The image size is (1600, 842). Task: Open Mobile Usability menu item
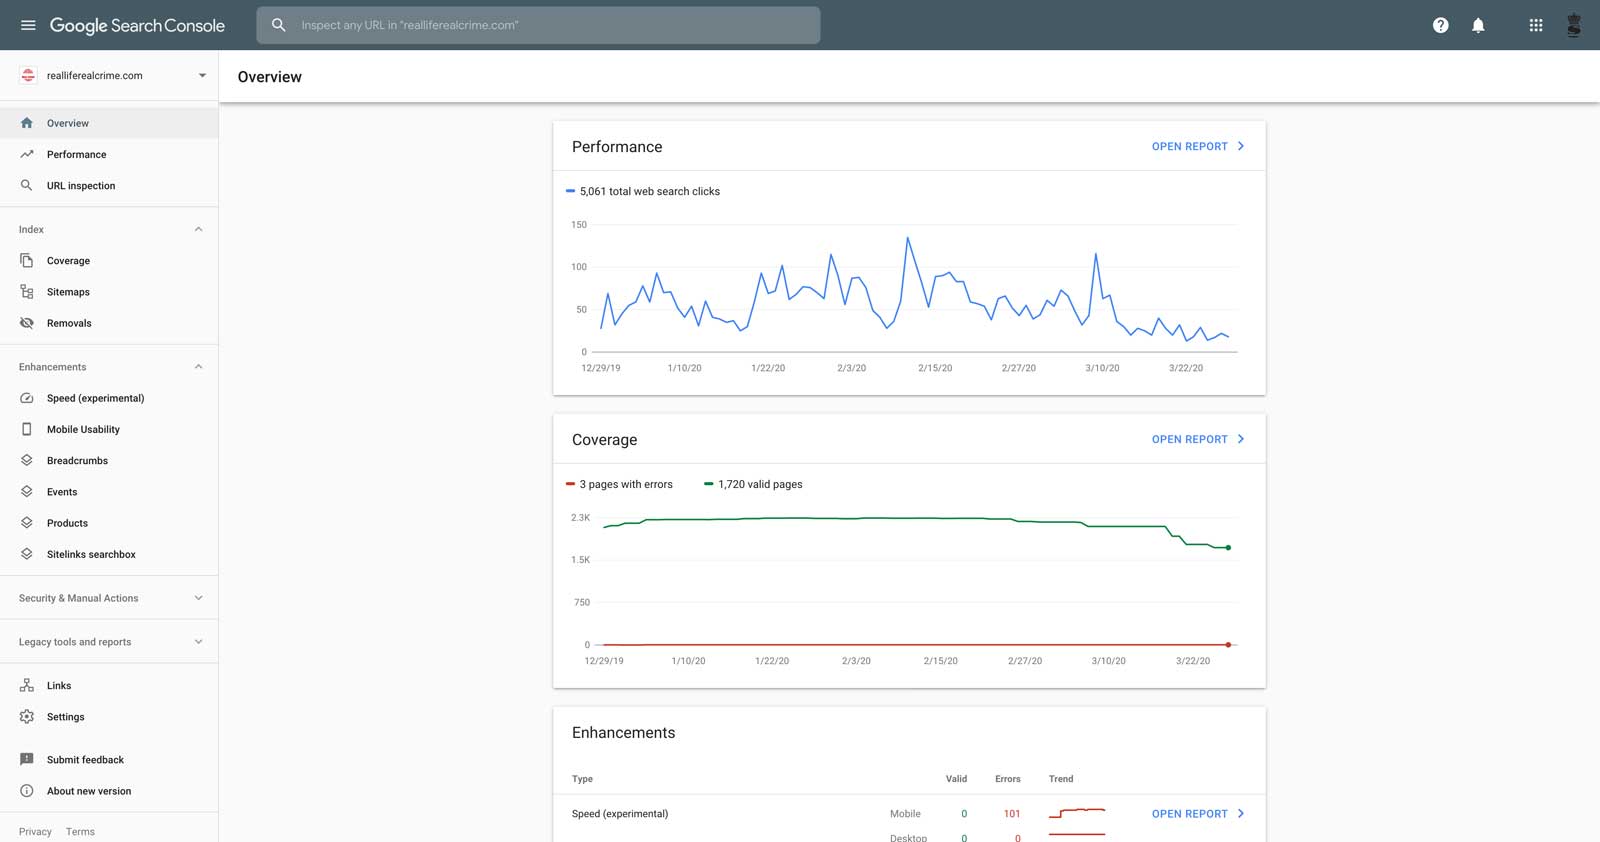tap(109, 429)
